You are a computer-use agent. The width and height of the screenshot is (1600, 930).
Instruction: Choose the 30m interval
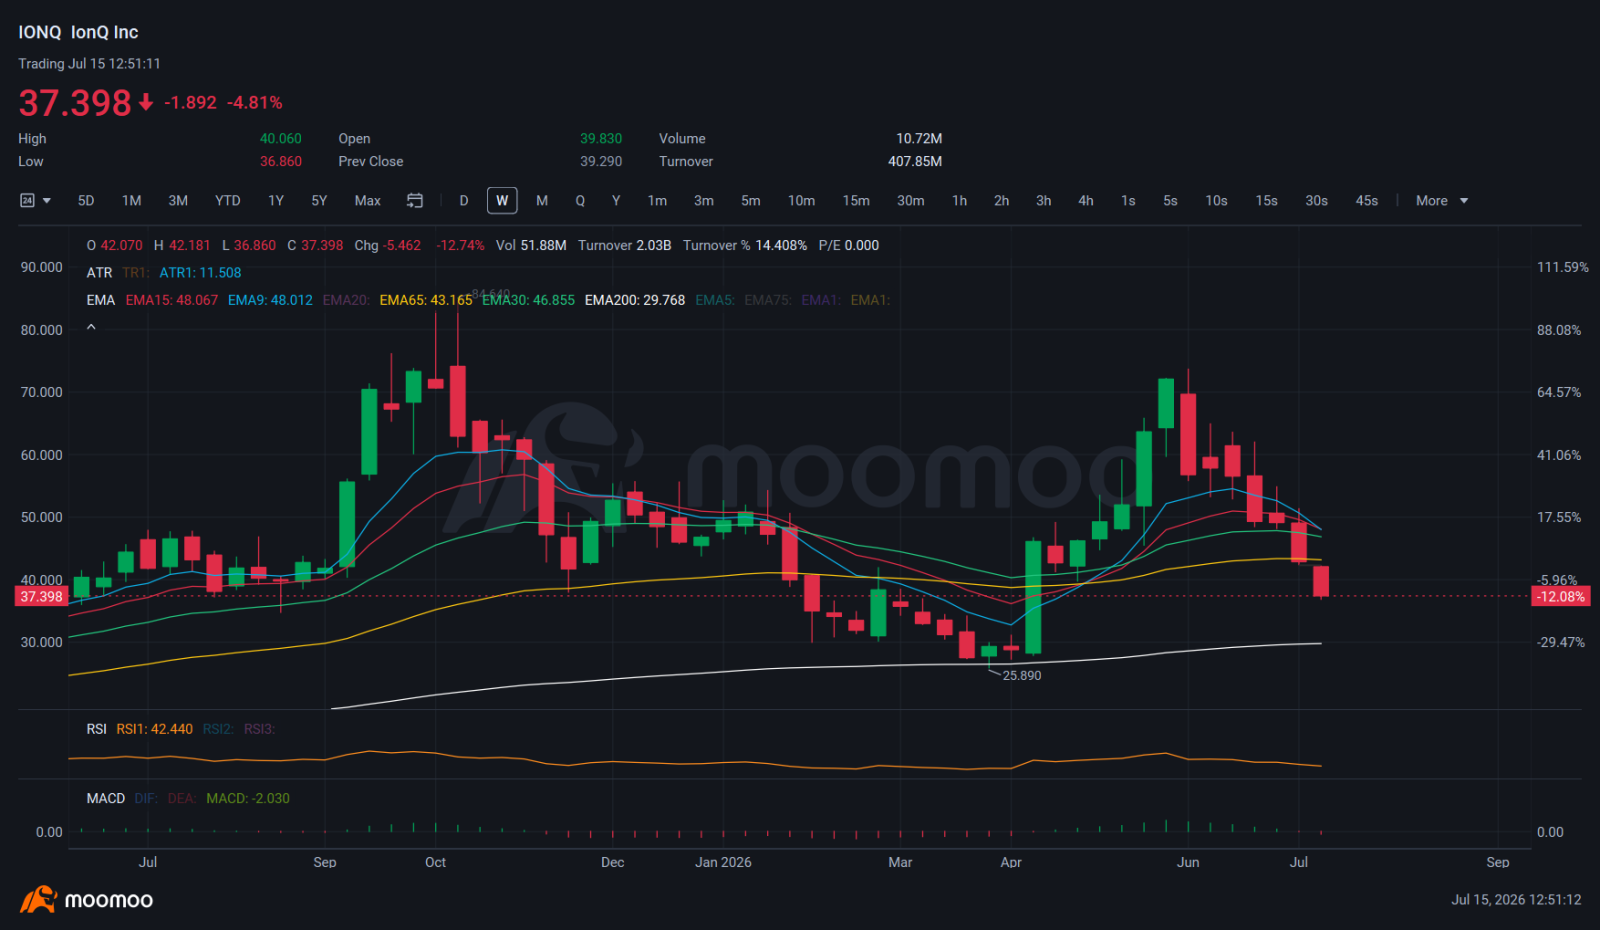click(x=910, y=201)
